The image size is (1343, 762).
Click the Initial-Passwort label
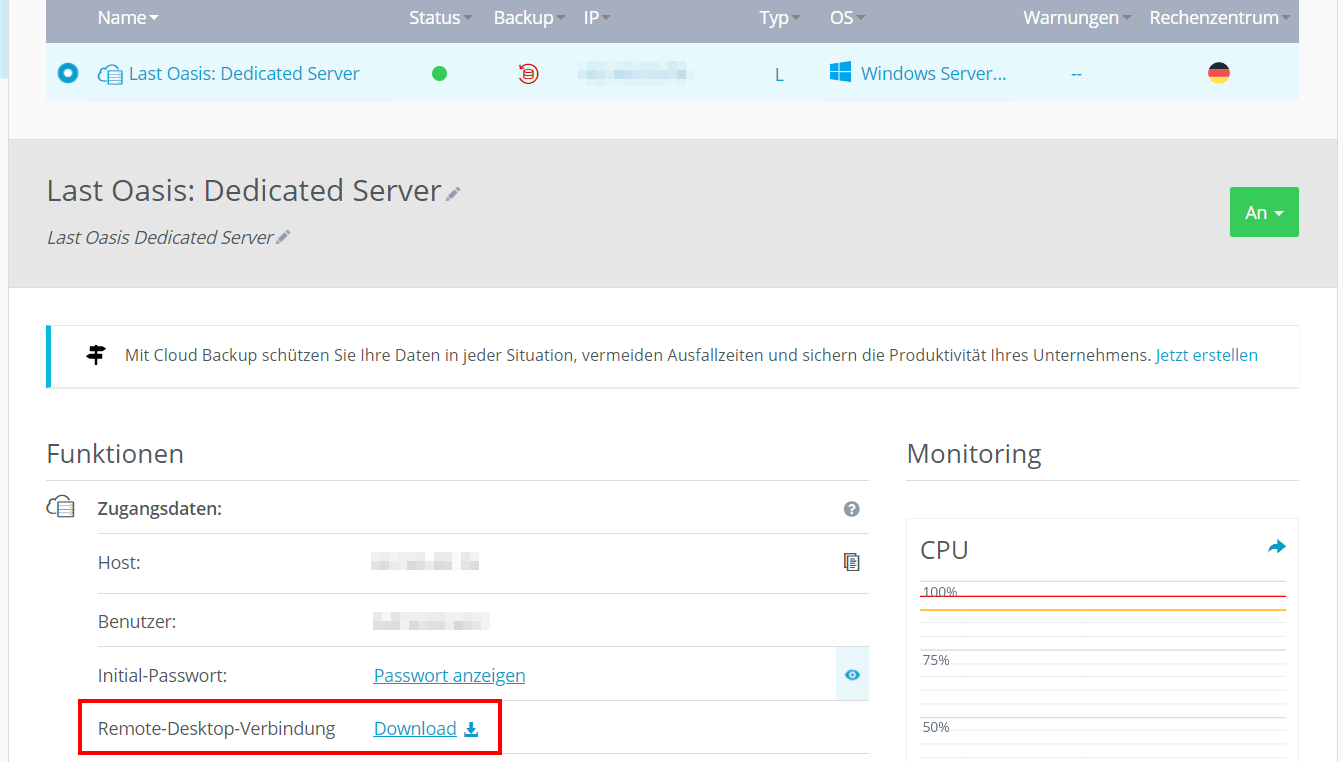coord(163,675)
